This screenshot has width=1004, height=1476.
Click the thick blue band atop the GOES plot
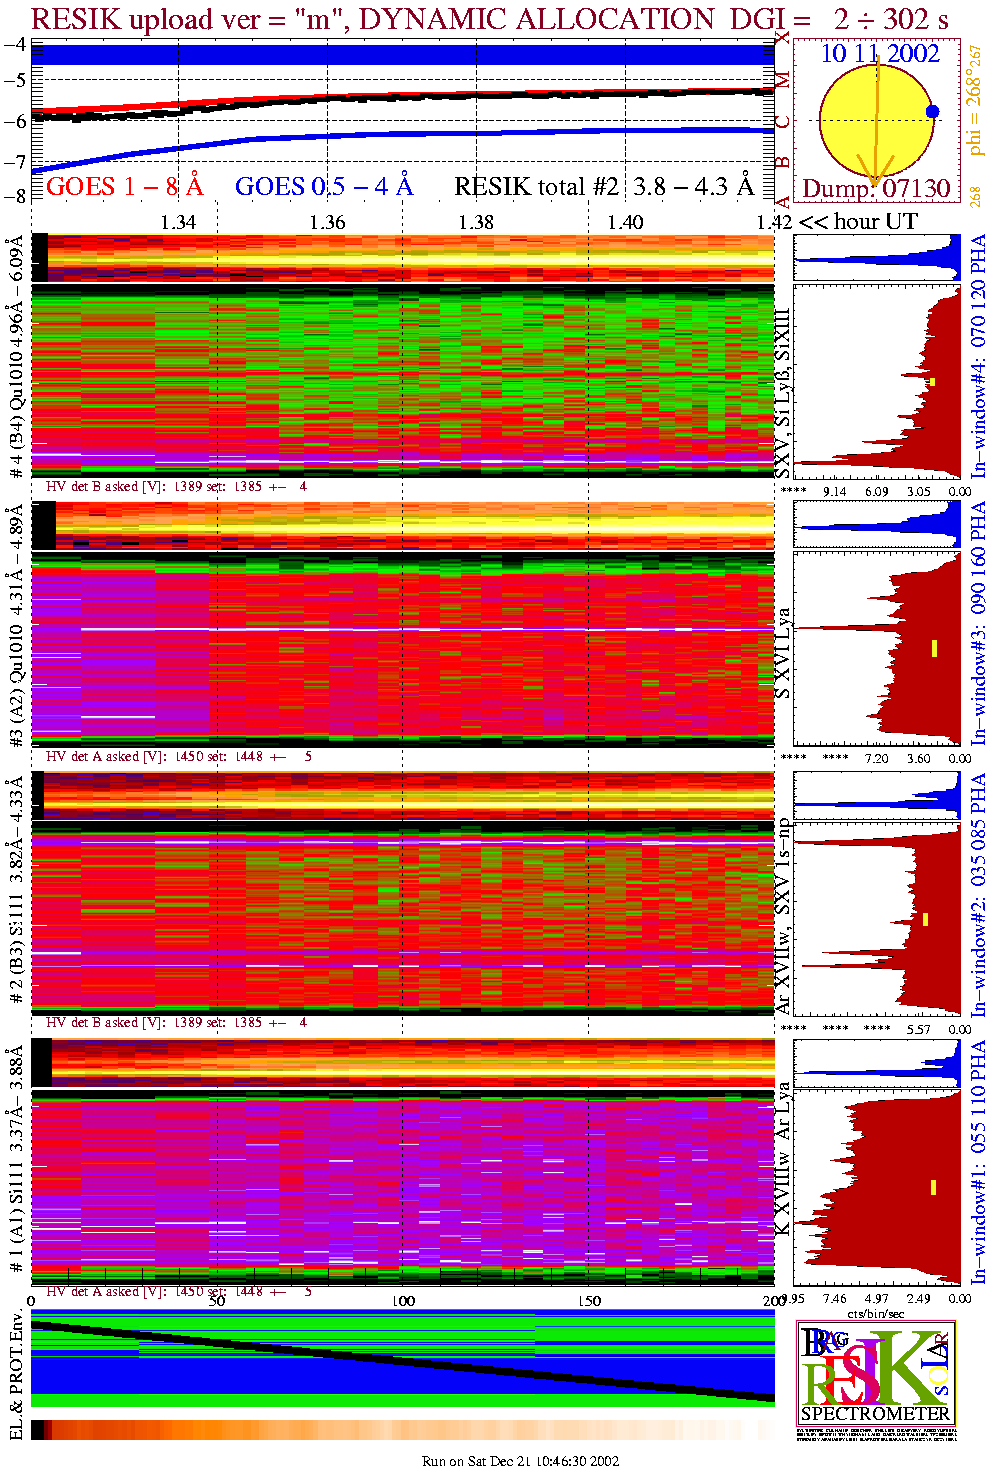pos(400,54)
